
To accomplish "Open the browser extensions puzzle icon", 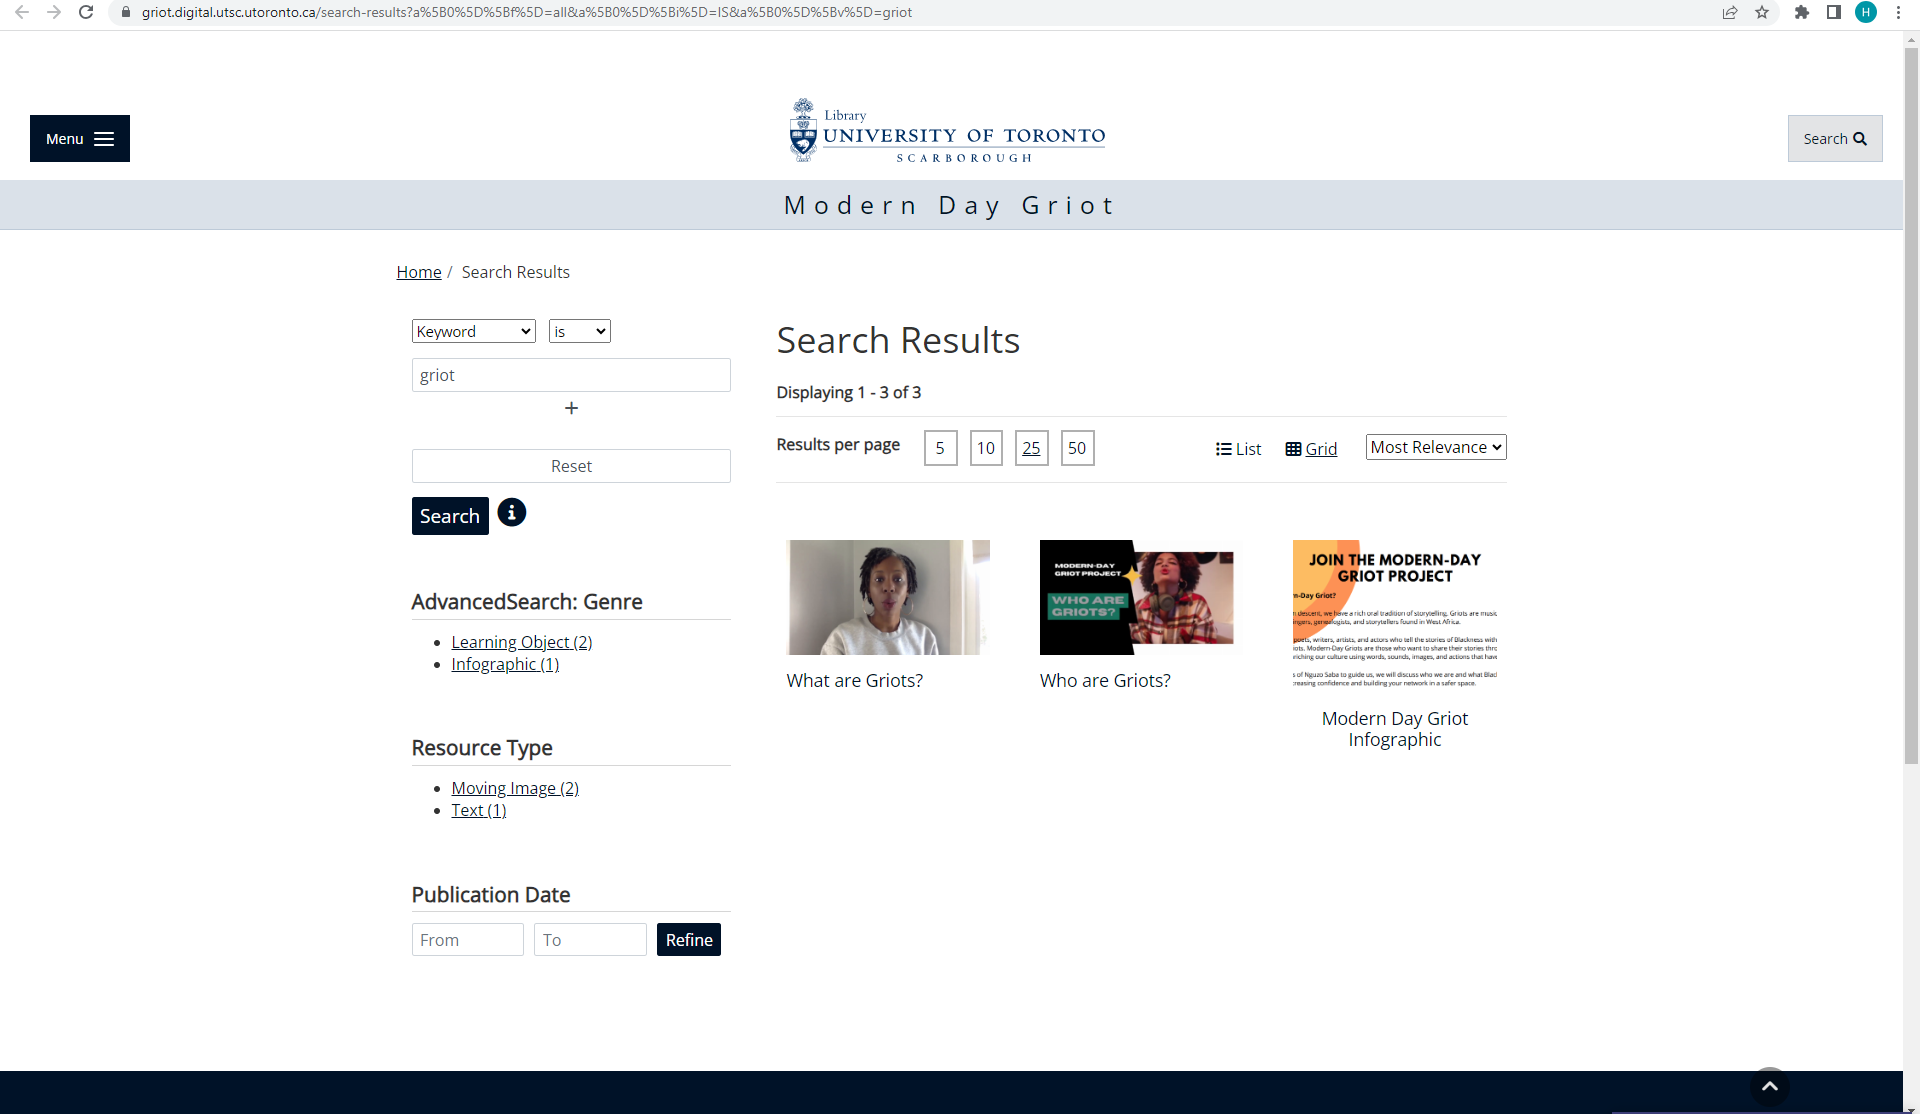I will tap(1801, 12).
